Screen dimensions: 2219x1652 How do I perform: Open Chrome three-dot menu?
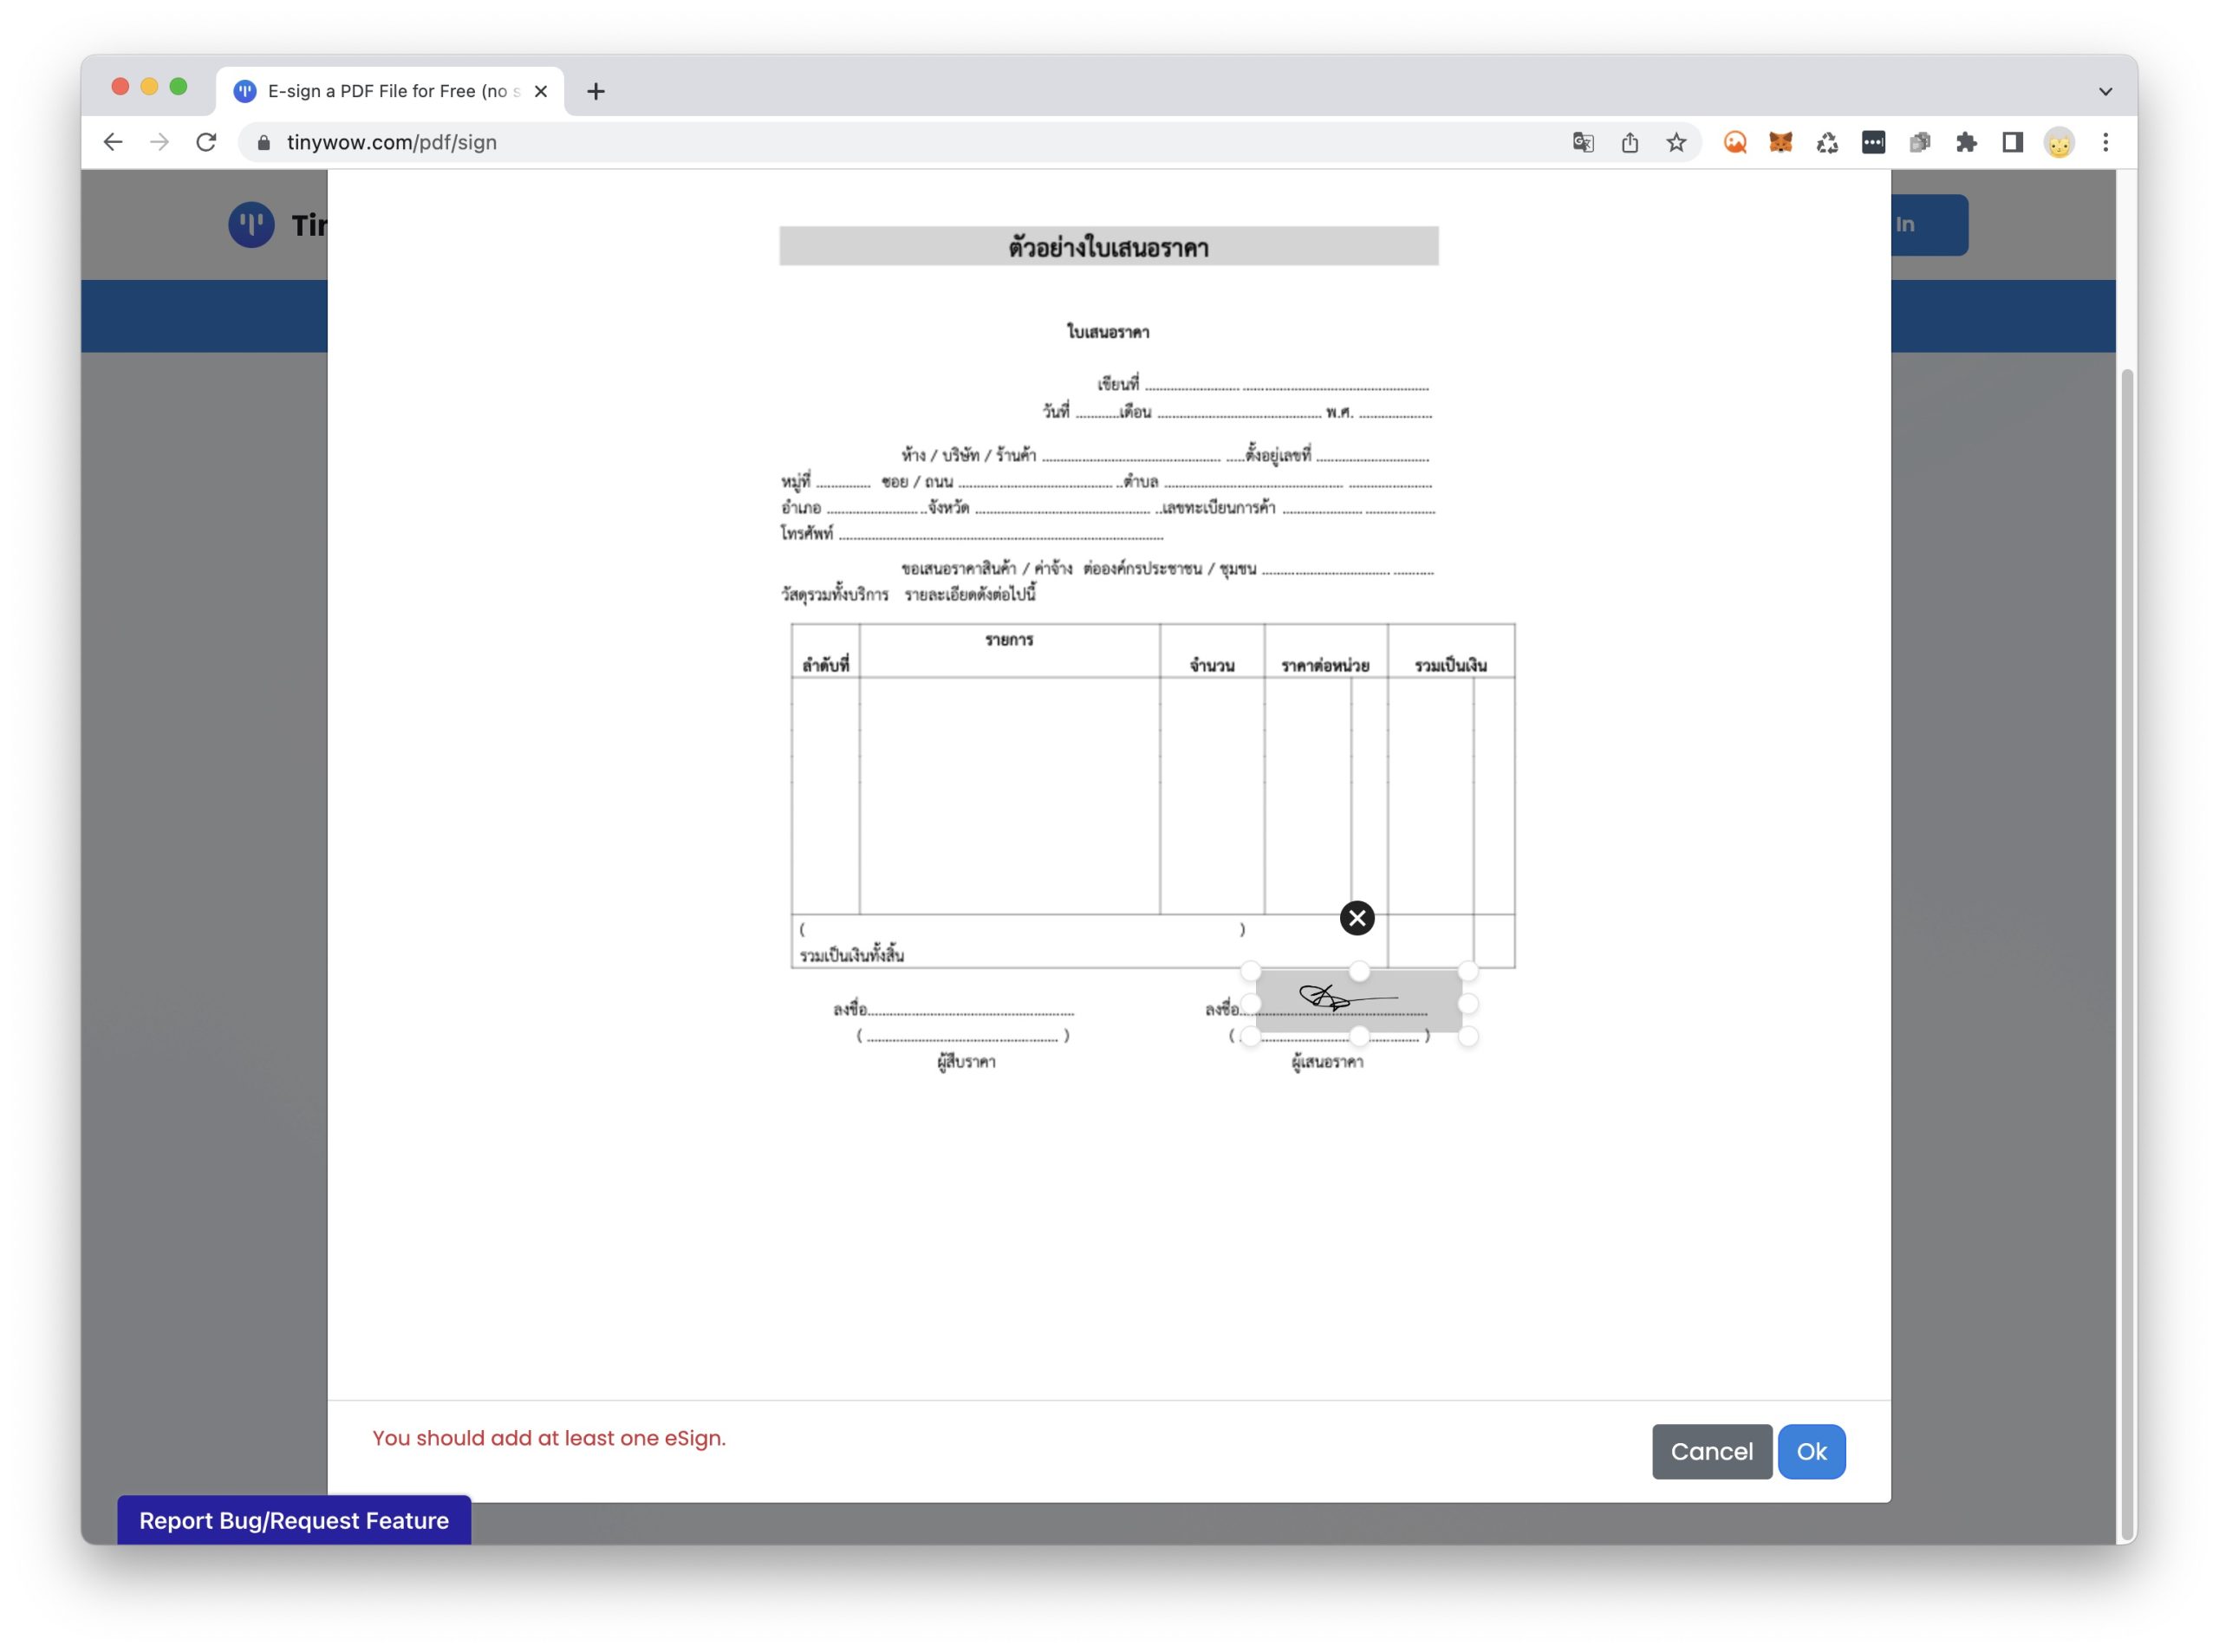(x=2106, y=142)
